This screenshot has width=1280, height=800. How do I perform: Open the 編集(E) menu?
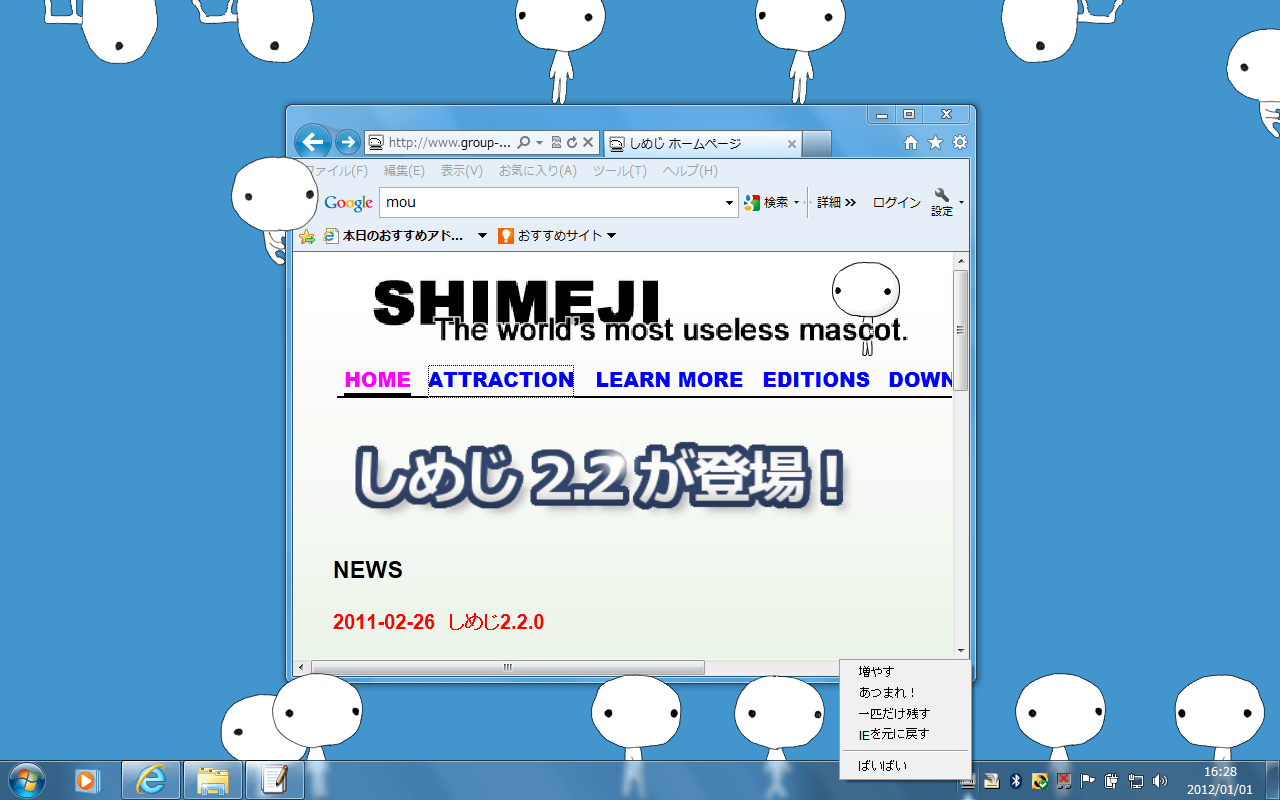tap(404, 171)
